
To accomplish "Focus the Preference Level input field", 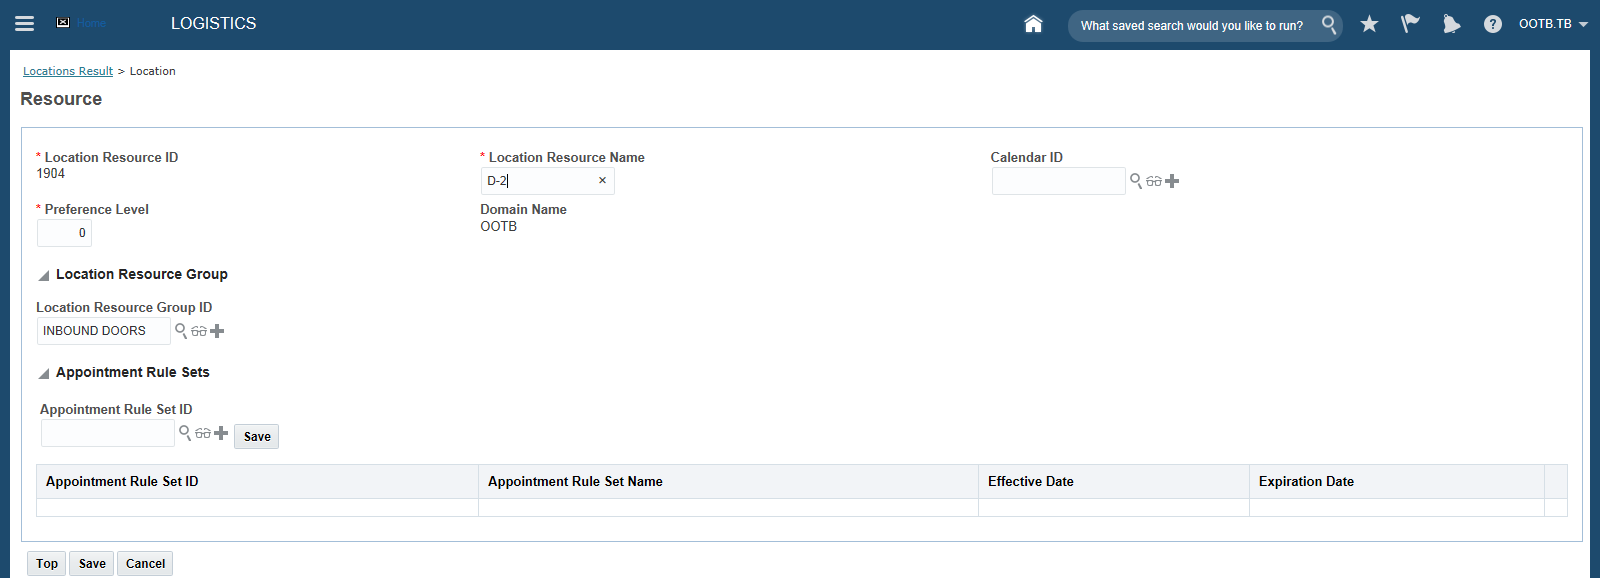I will coord(64,233).
